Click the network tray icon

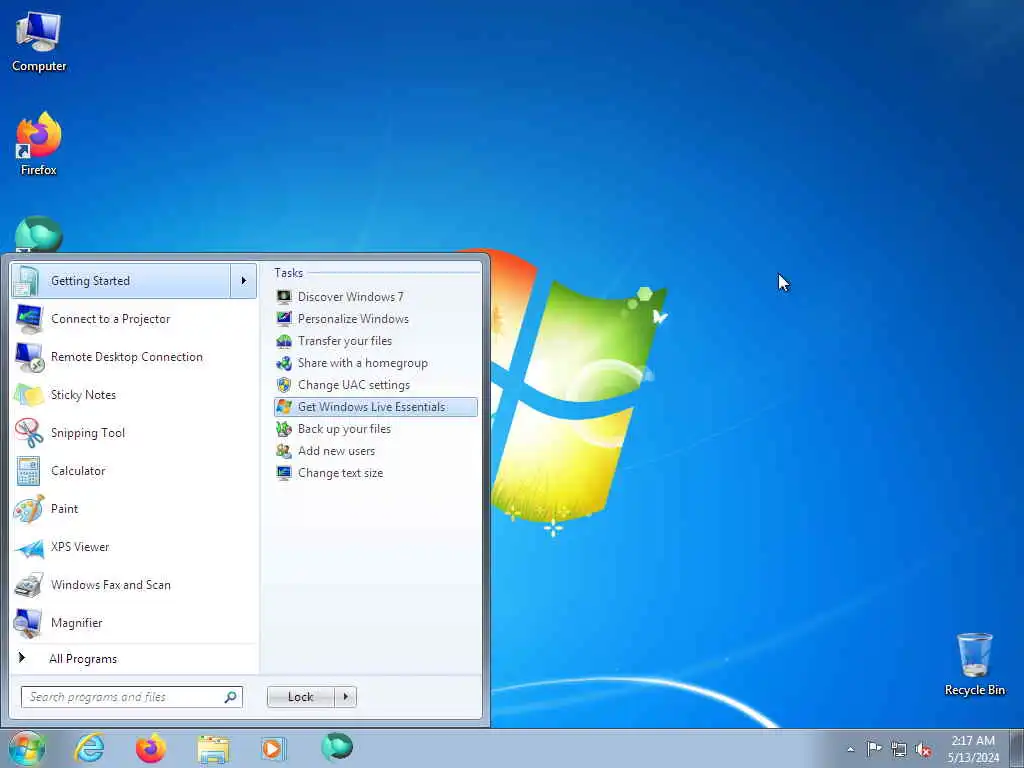coord(899,749)
